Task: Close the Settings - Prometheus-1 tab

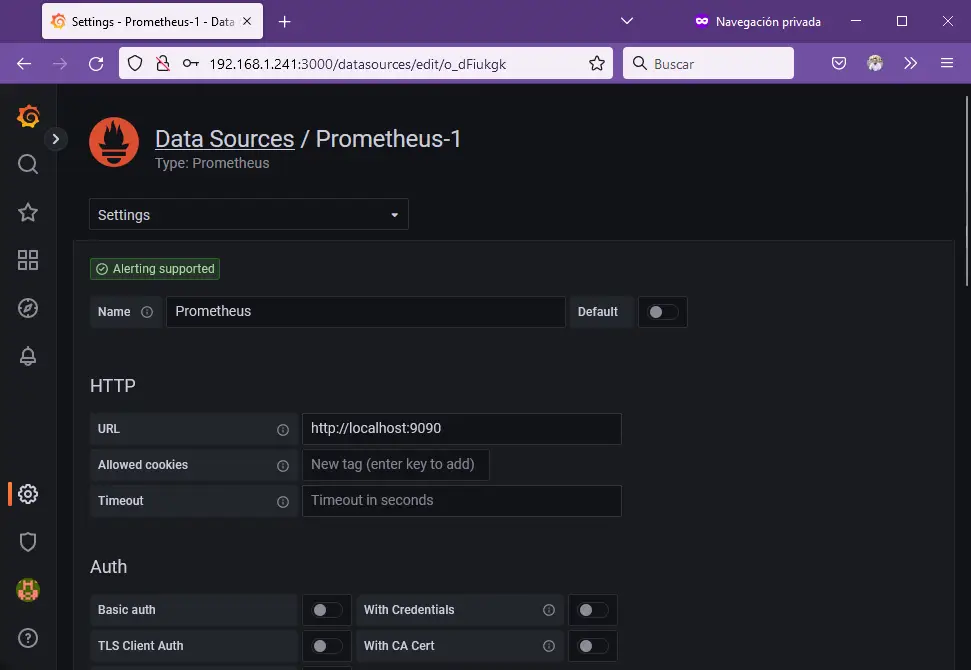Action: click(247, 21)
